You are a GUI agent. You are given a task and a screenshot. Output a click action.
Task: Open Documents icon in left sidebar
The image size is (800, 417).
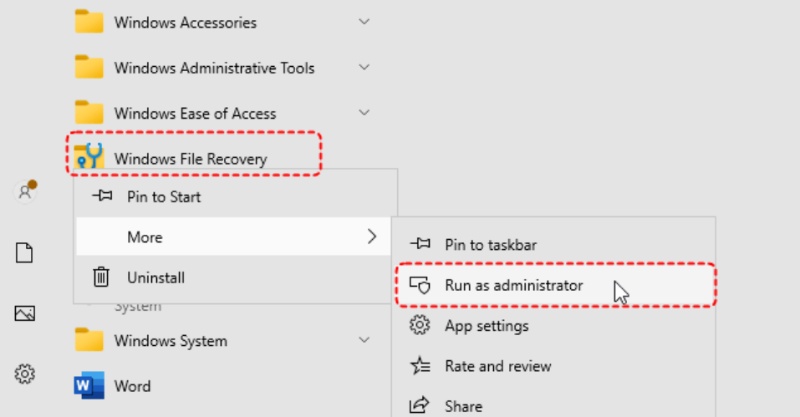[x=25, y=253]
